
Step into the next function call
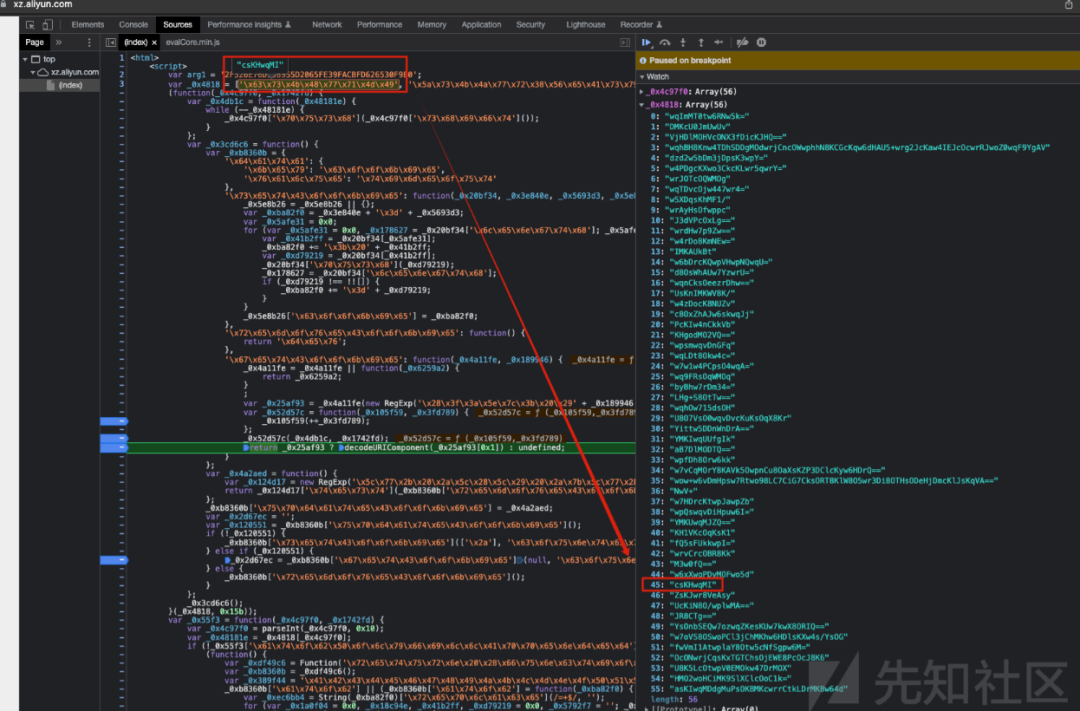coord(683,42)
